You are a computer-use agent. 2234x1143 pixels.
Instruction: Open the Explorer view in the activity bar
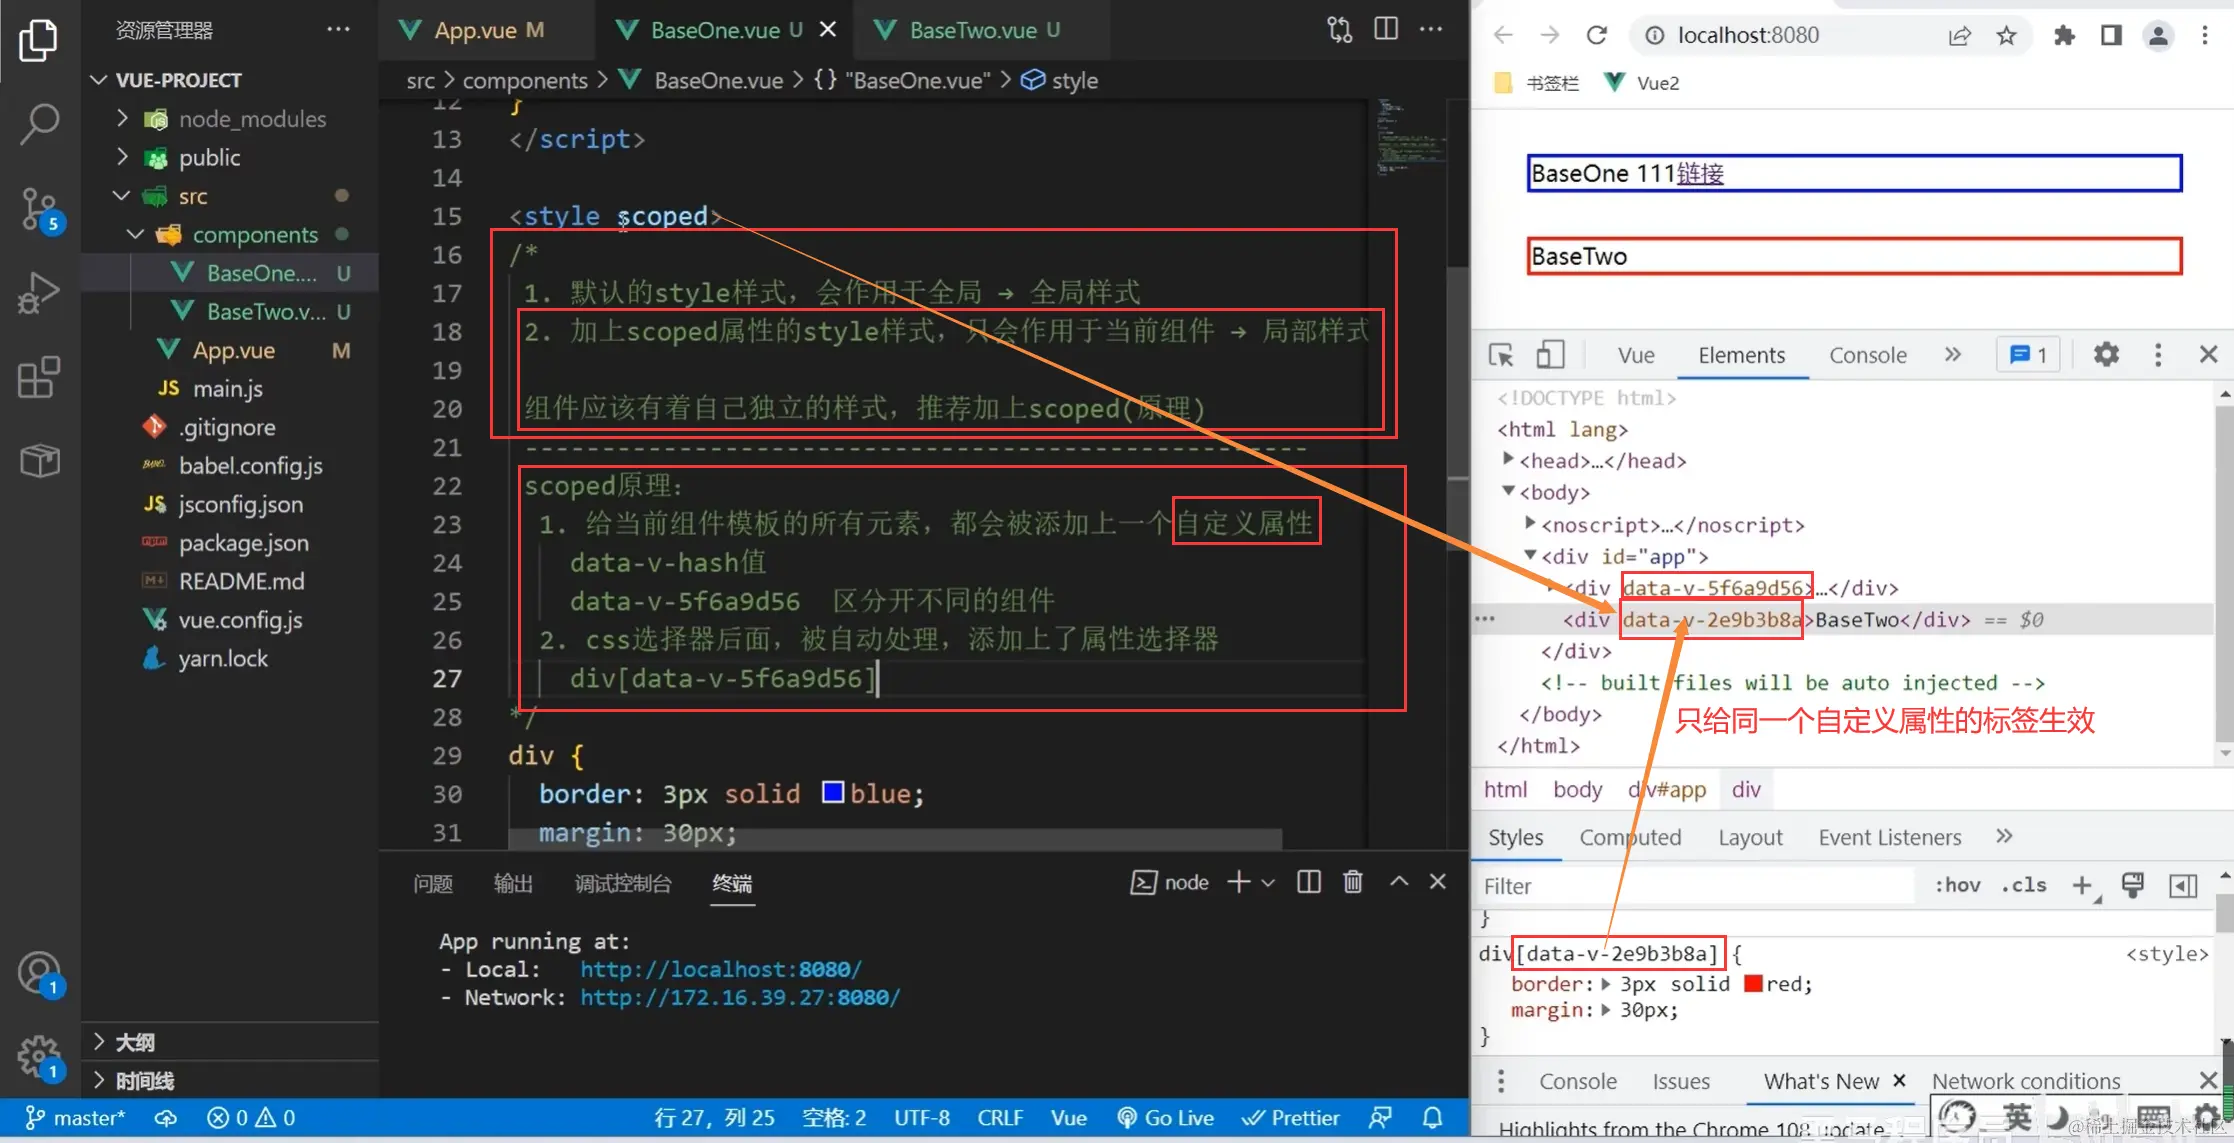point(39,40)
